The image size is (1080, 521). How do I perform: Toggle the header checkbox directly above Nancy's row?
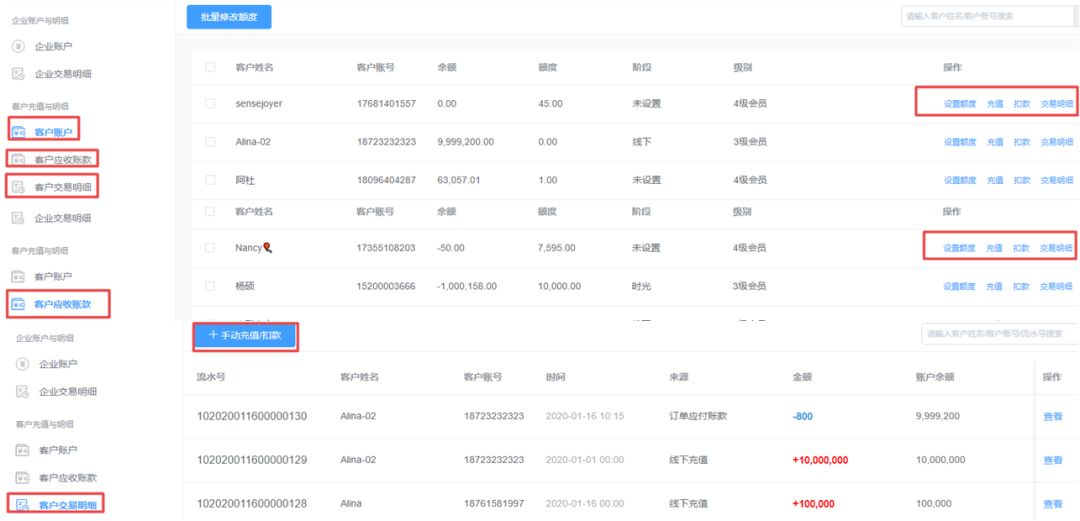pyautogui.click(x=209, y=212)
